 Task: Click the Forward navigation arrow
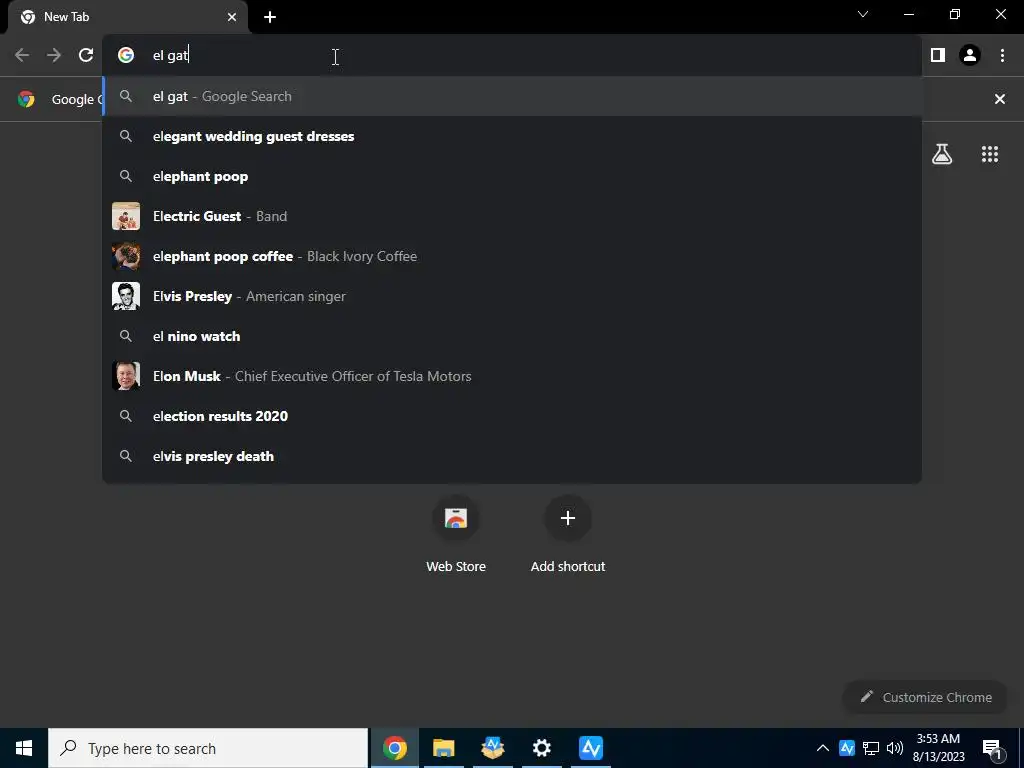(x=54, y=56)
